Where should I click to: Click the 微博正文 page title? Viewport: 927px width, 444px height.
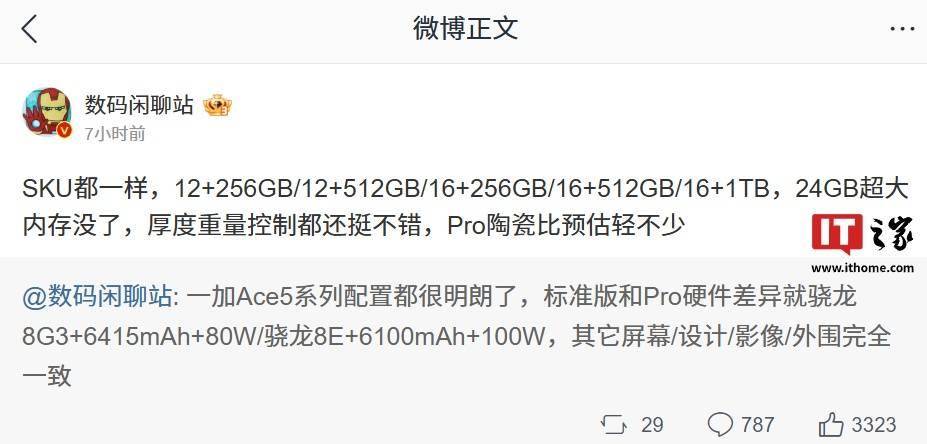(x=465, y=28)
